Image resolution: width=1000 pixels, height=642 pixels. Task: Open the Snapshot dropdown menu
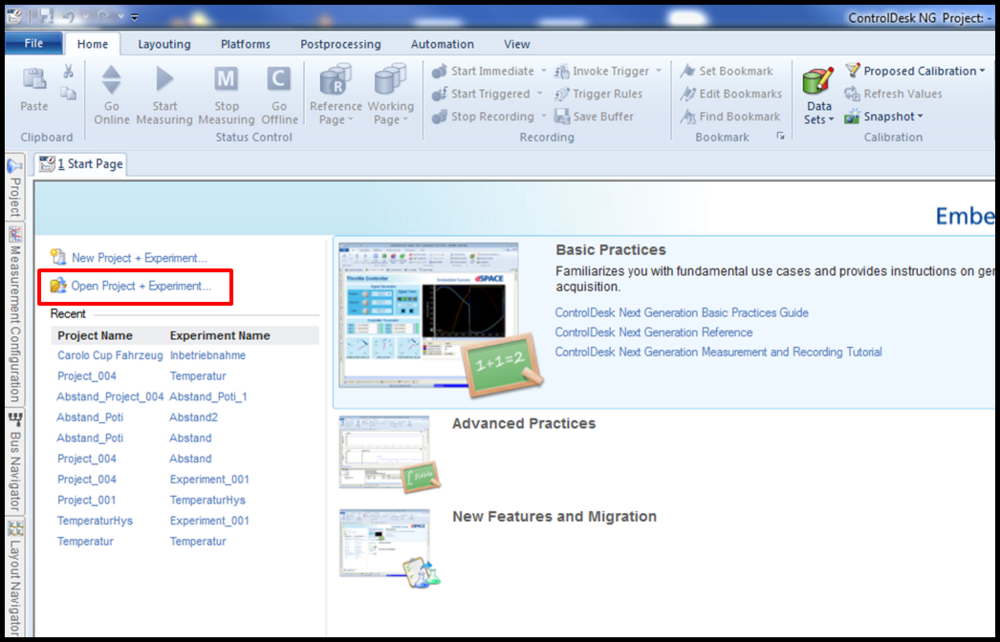pos(920,116)
